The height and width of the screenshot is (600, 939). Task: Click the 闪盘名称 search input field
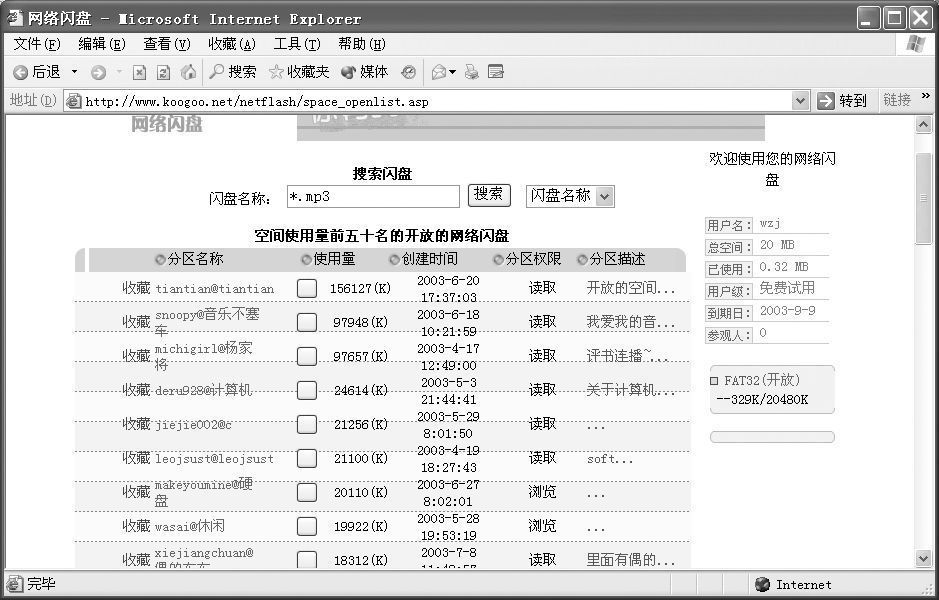(x=373, y=197)
